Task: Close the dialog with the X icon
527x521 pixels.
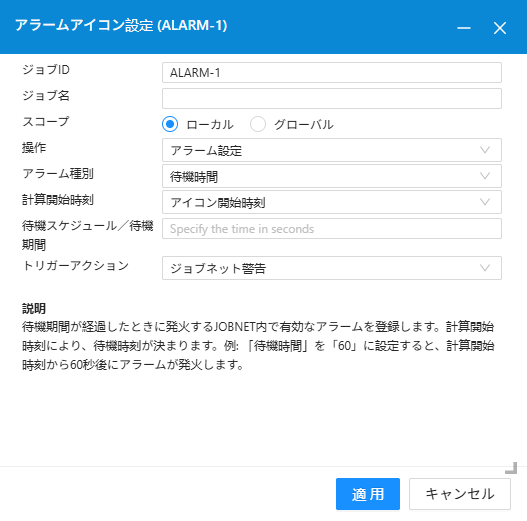Action: 500,28
